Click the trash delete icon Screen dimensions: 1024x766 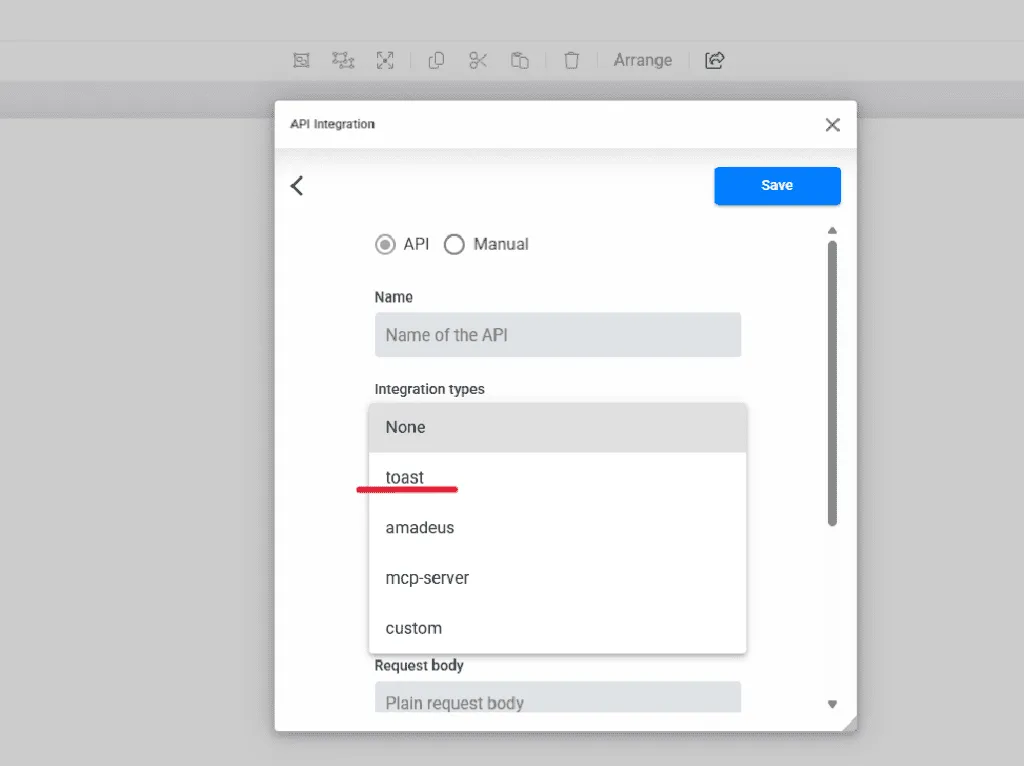pos(571,61)
